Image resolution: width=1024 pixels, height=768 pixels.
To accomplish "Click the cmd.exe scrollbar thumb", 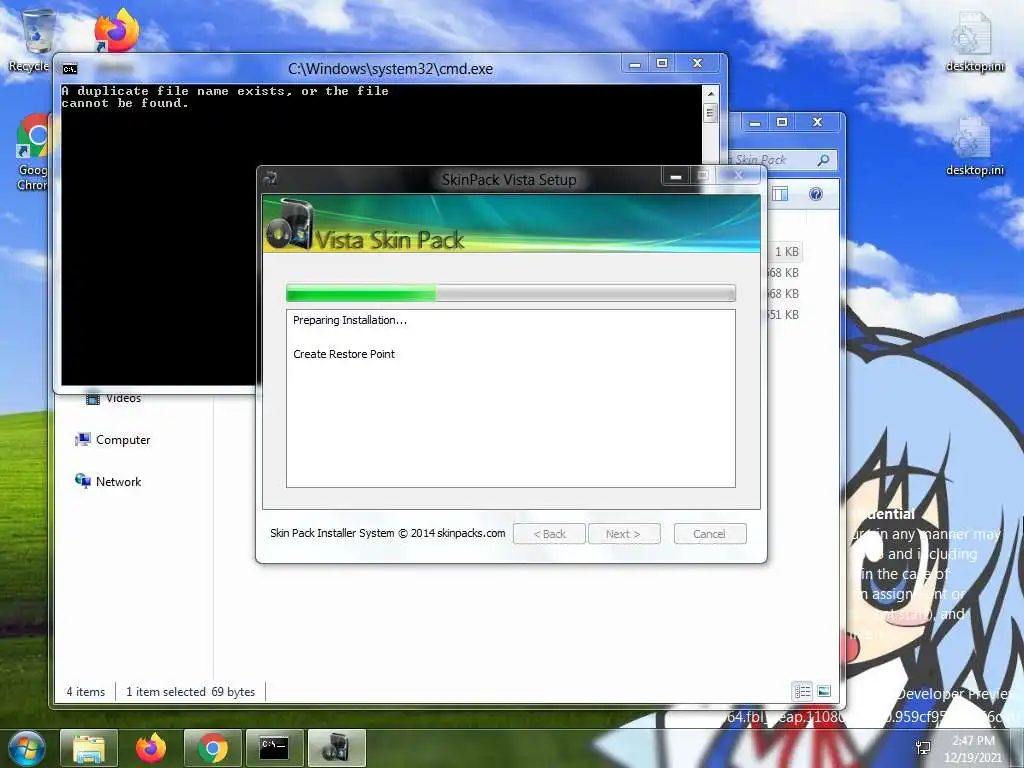I will click(x=711, y=114).
